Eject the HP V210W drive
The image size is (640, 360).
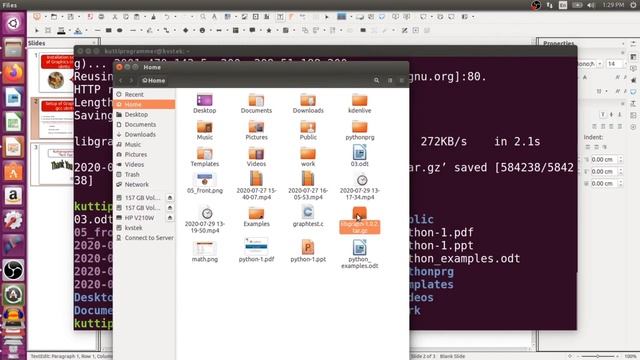pyautogui.click(x=170, y=218)
